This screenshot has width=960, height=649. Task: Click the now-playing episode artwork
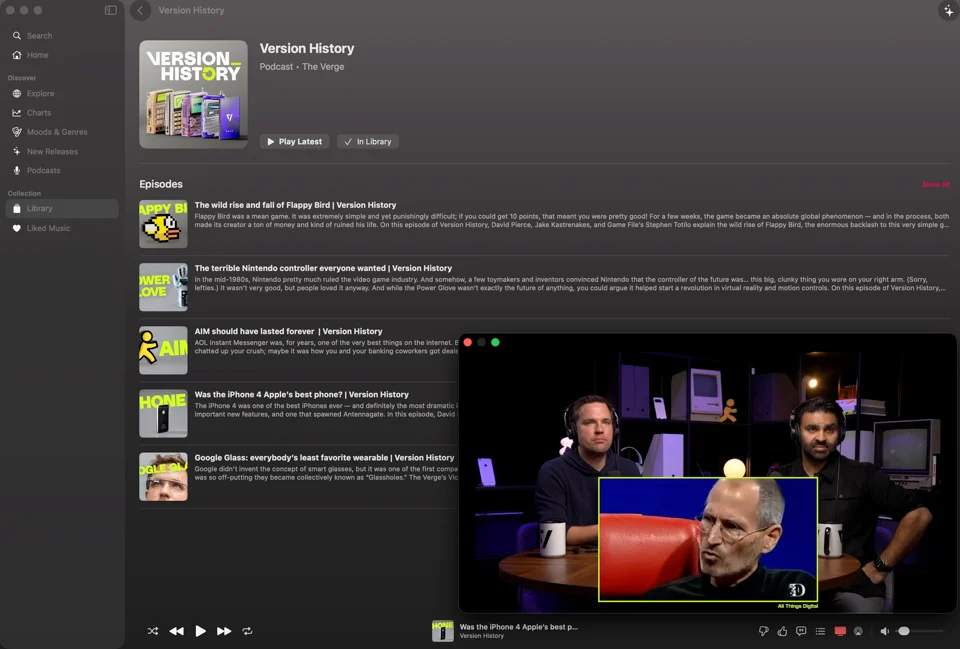pyautogui.click(x=443, y=631)
